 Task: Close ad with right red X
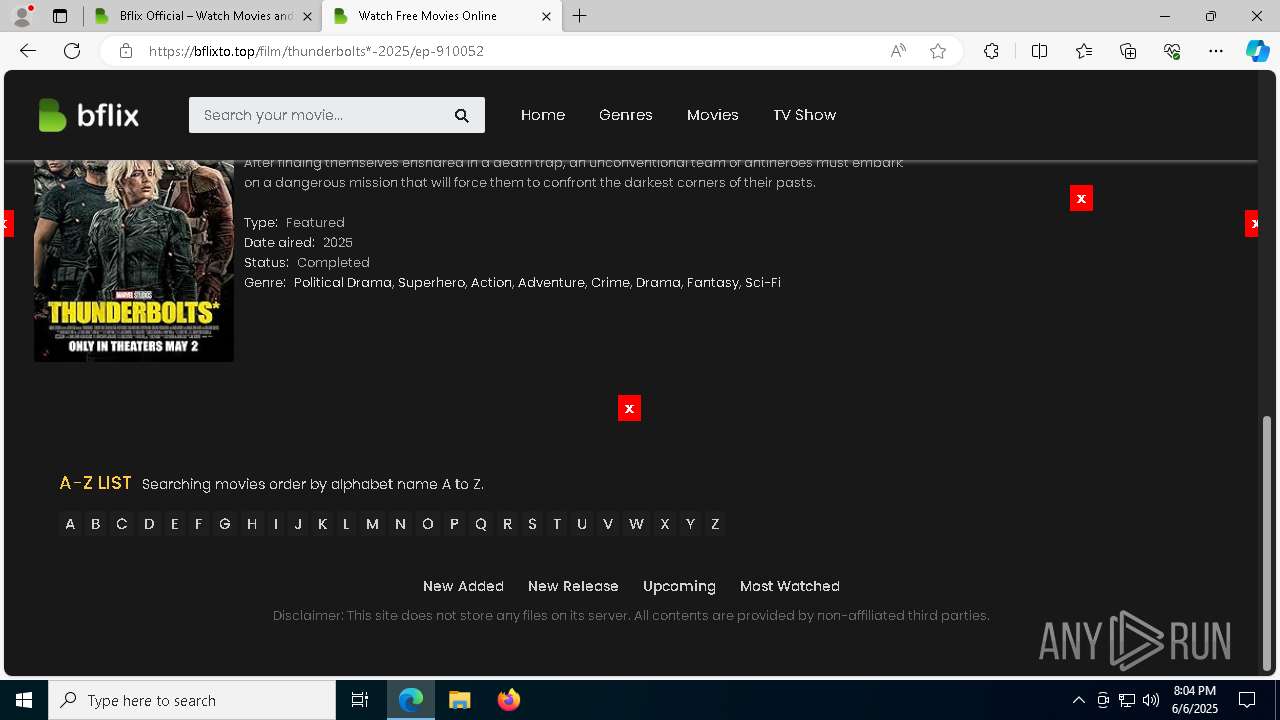[1081, 198]
